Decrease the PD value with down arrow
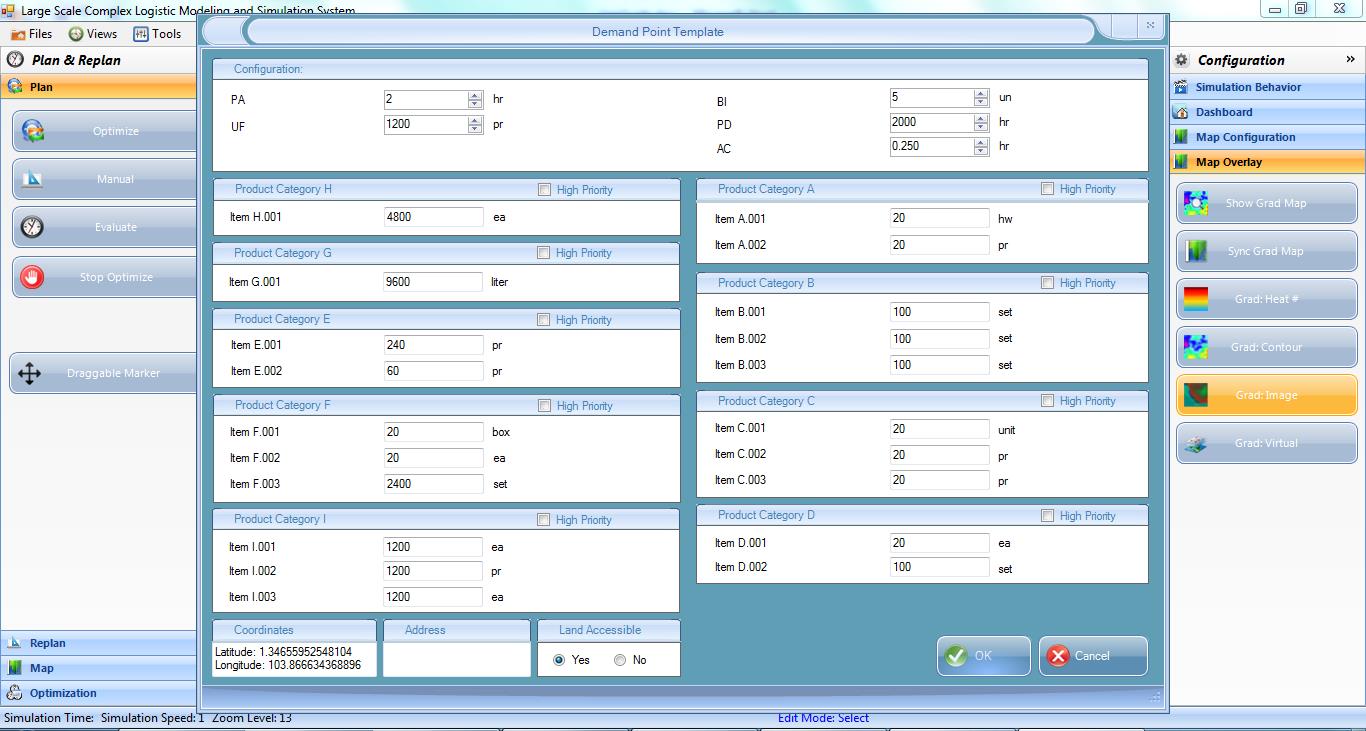 981,127
